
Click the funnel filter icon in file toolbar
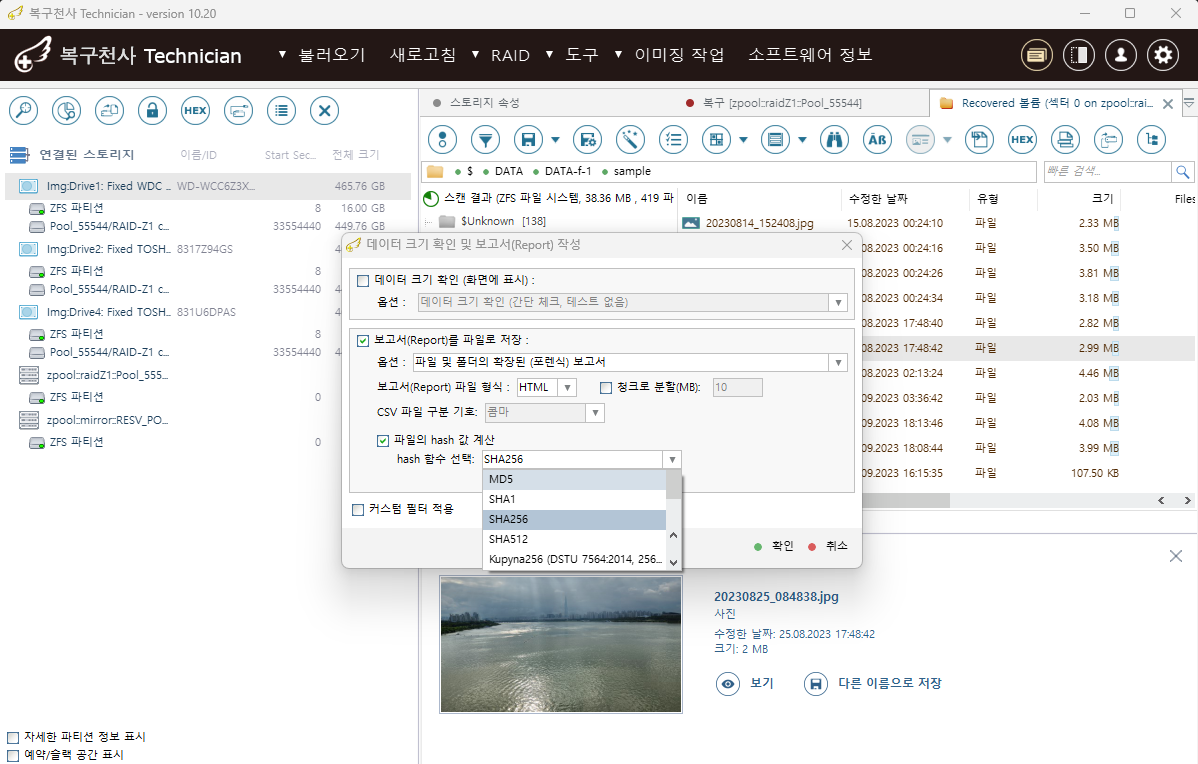[x=485, y=140]
